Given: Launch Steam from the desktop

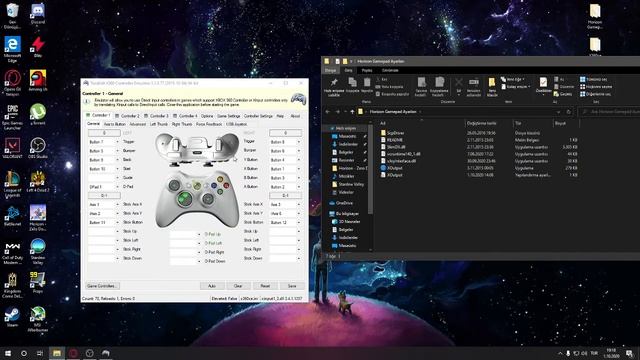Looking at the screenshot, I should tap(12, 317).
